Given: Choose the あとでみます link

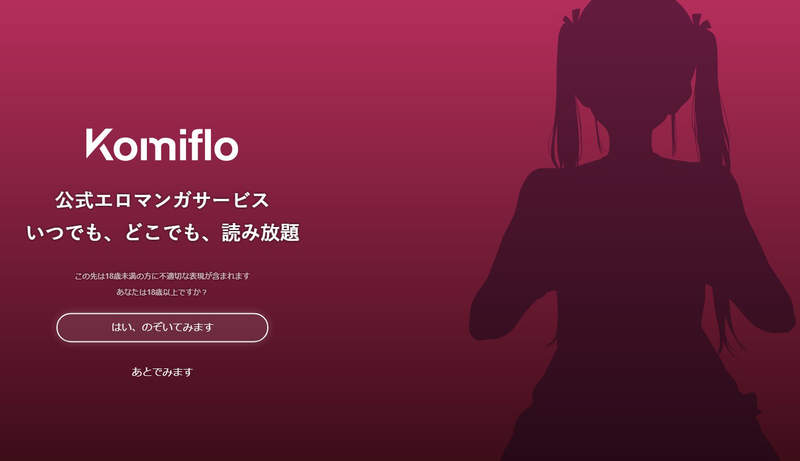Looking at the screenshot, I should click(162, 372).
